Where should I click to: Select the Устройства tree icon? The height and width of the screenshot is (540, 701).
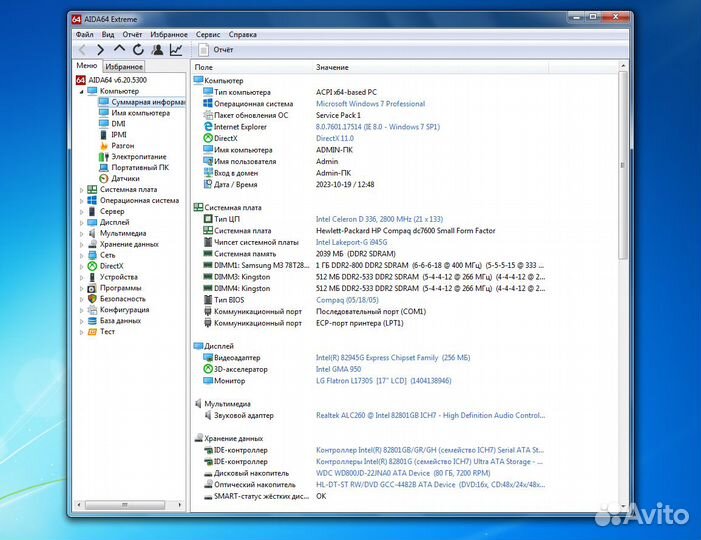coord(92,277)
